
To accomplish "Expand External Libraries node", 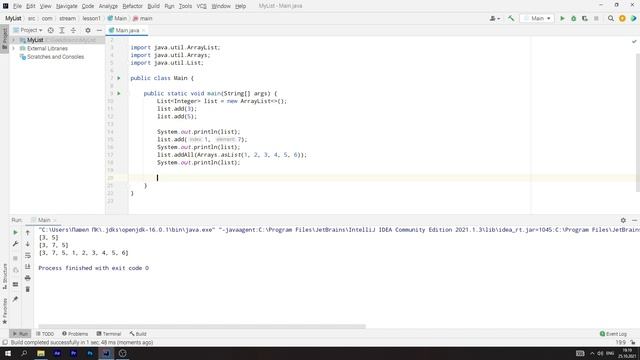I will pos(13,48).
